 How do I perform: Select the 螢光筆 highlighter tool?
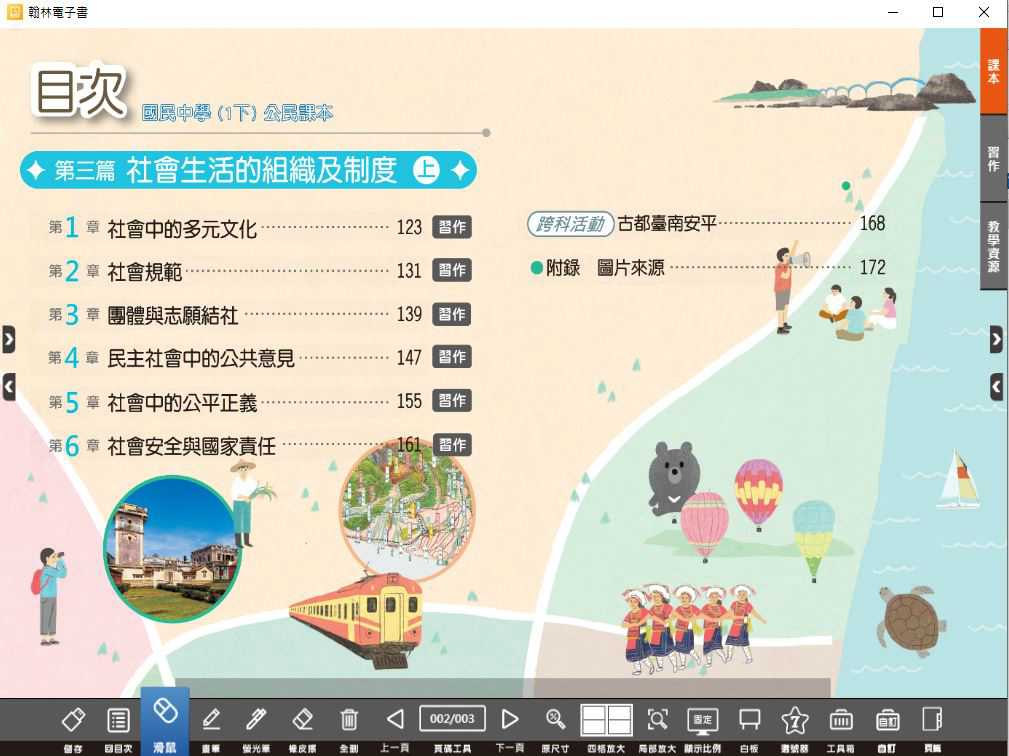(x=256, y=719)
